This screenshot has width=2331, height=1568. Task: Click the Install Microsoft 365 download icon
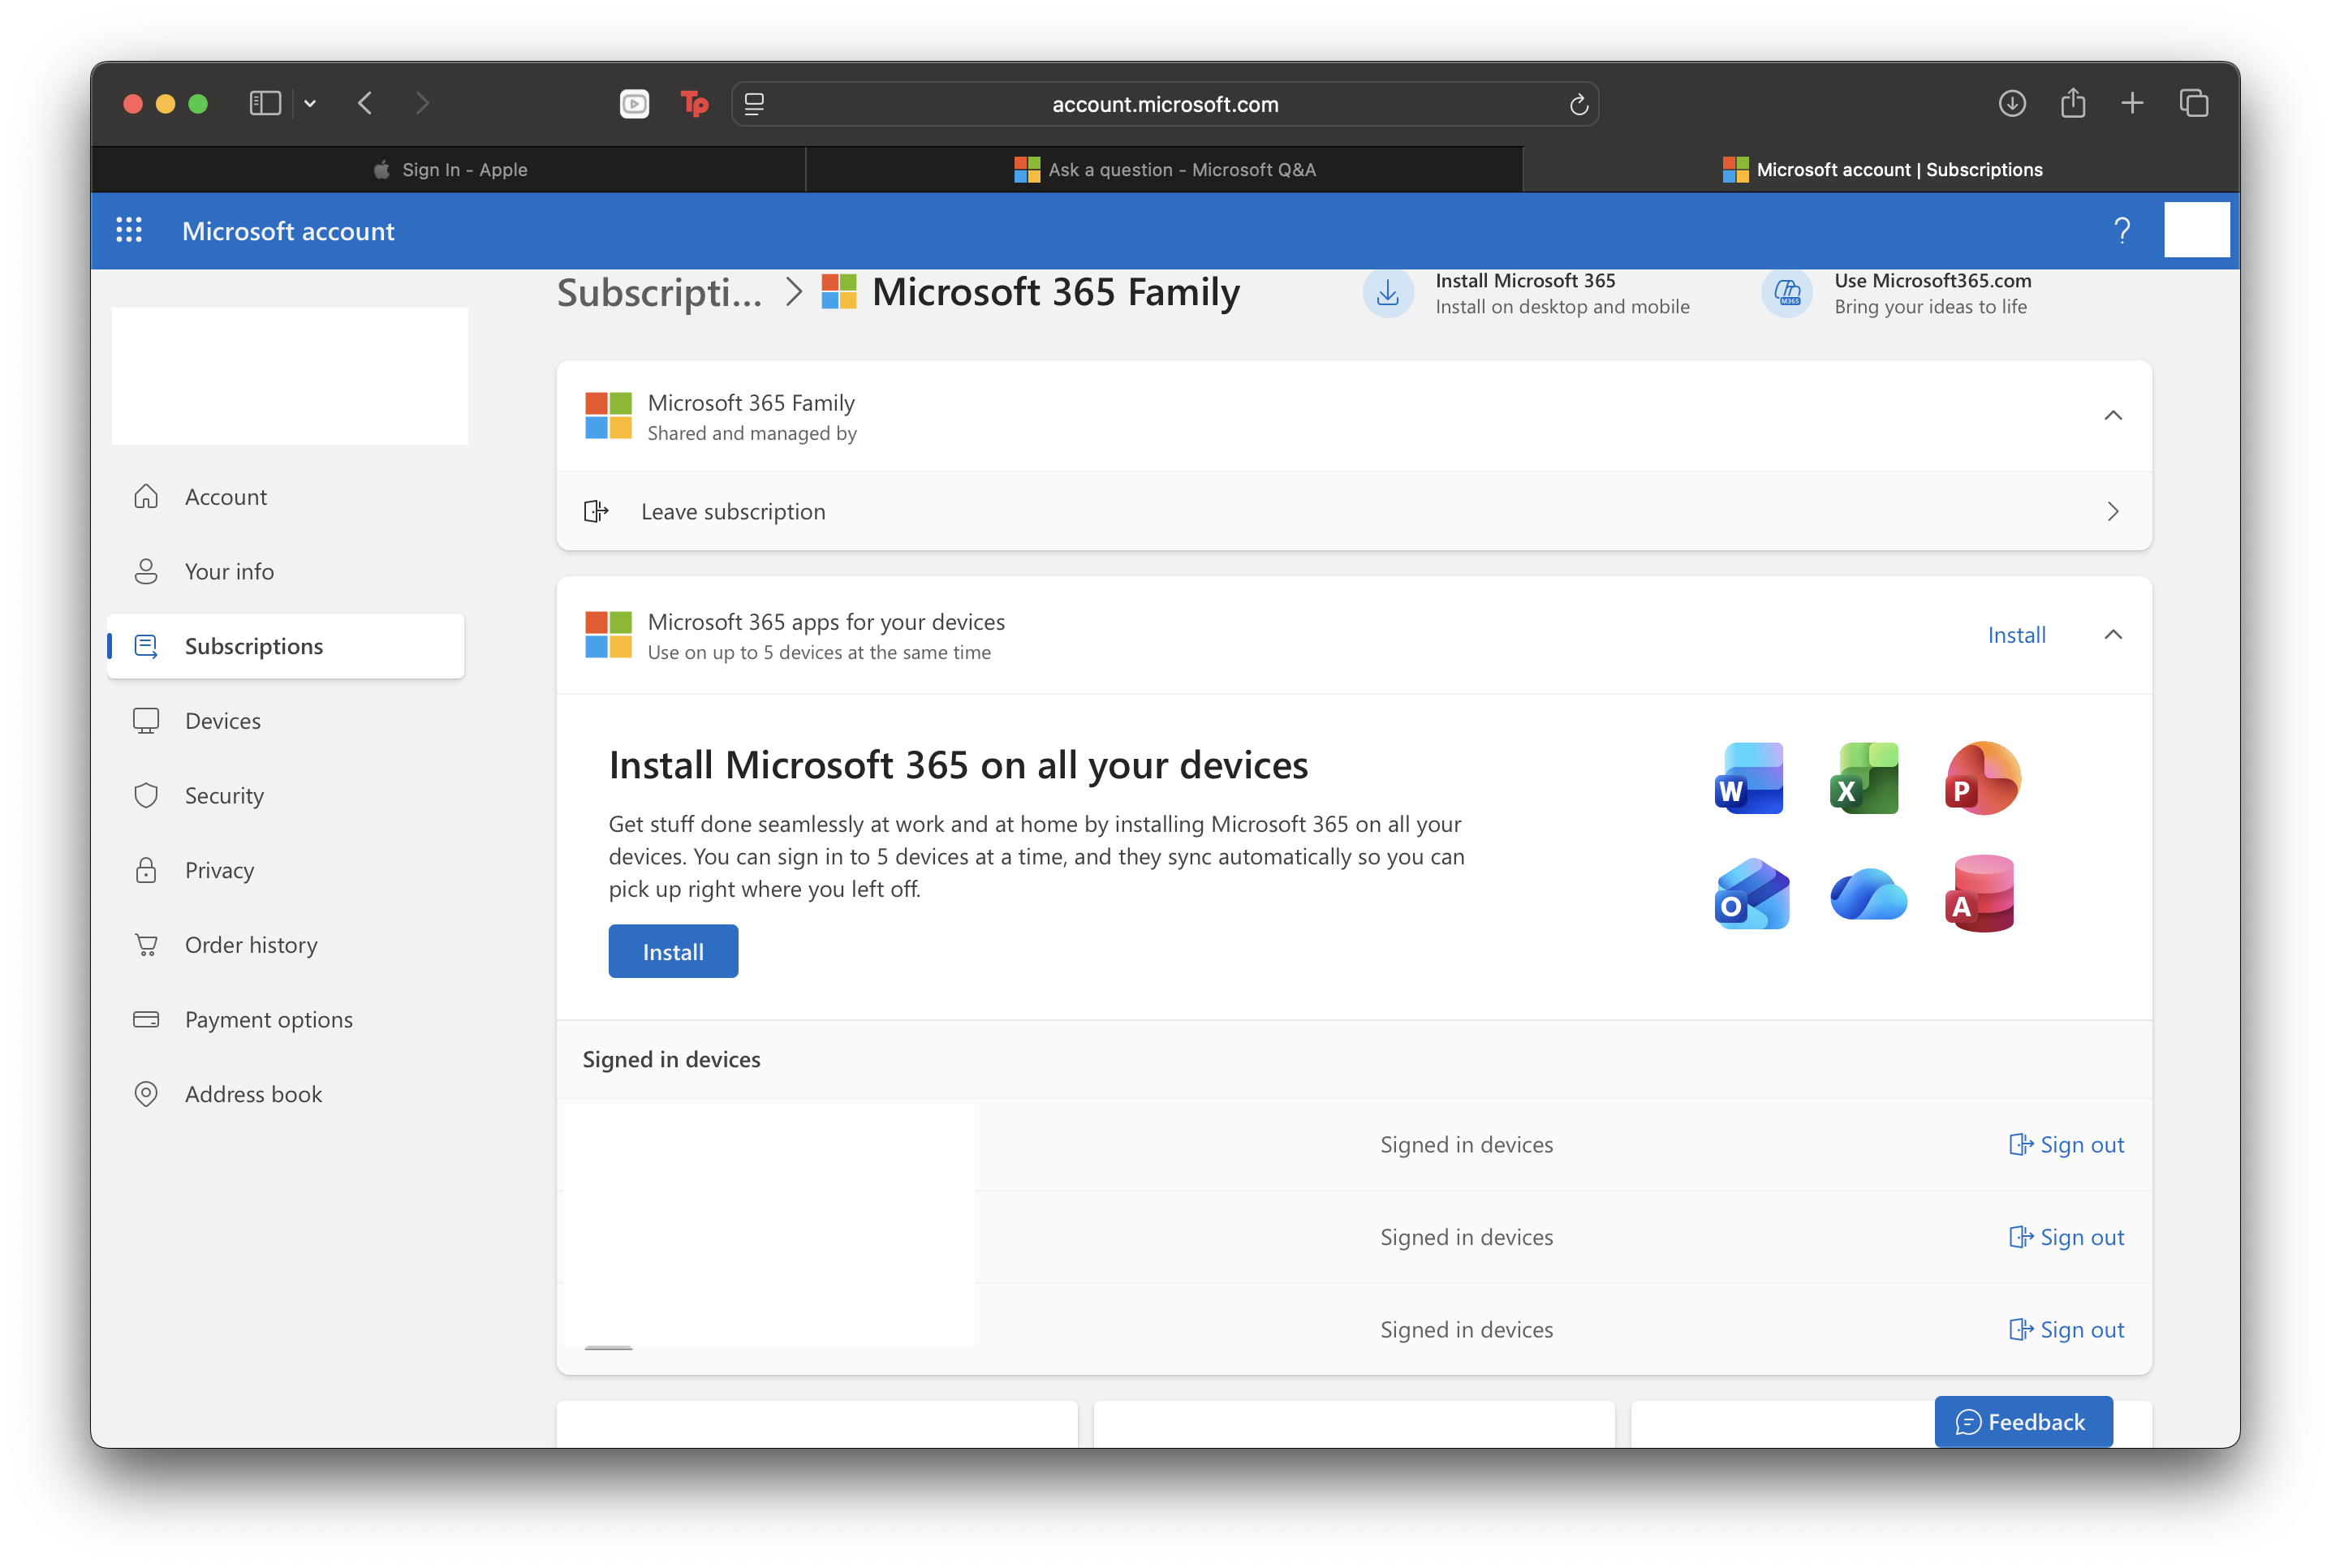click(x=1388, y=294)
